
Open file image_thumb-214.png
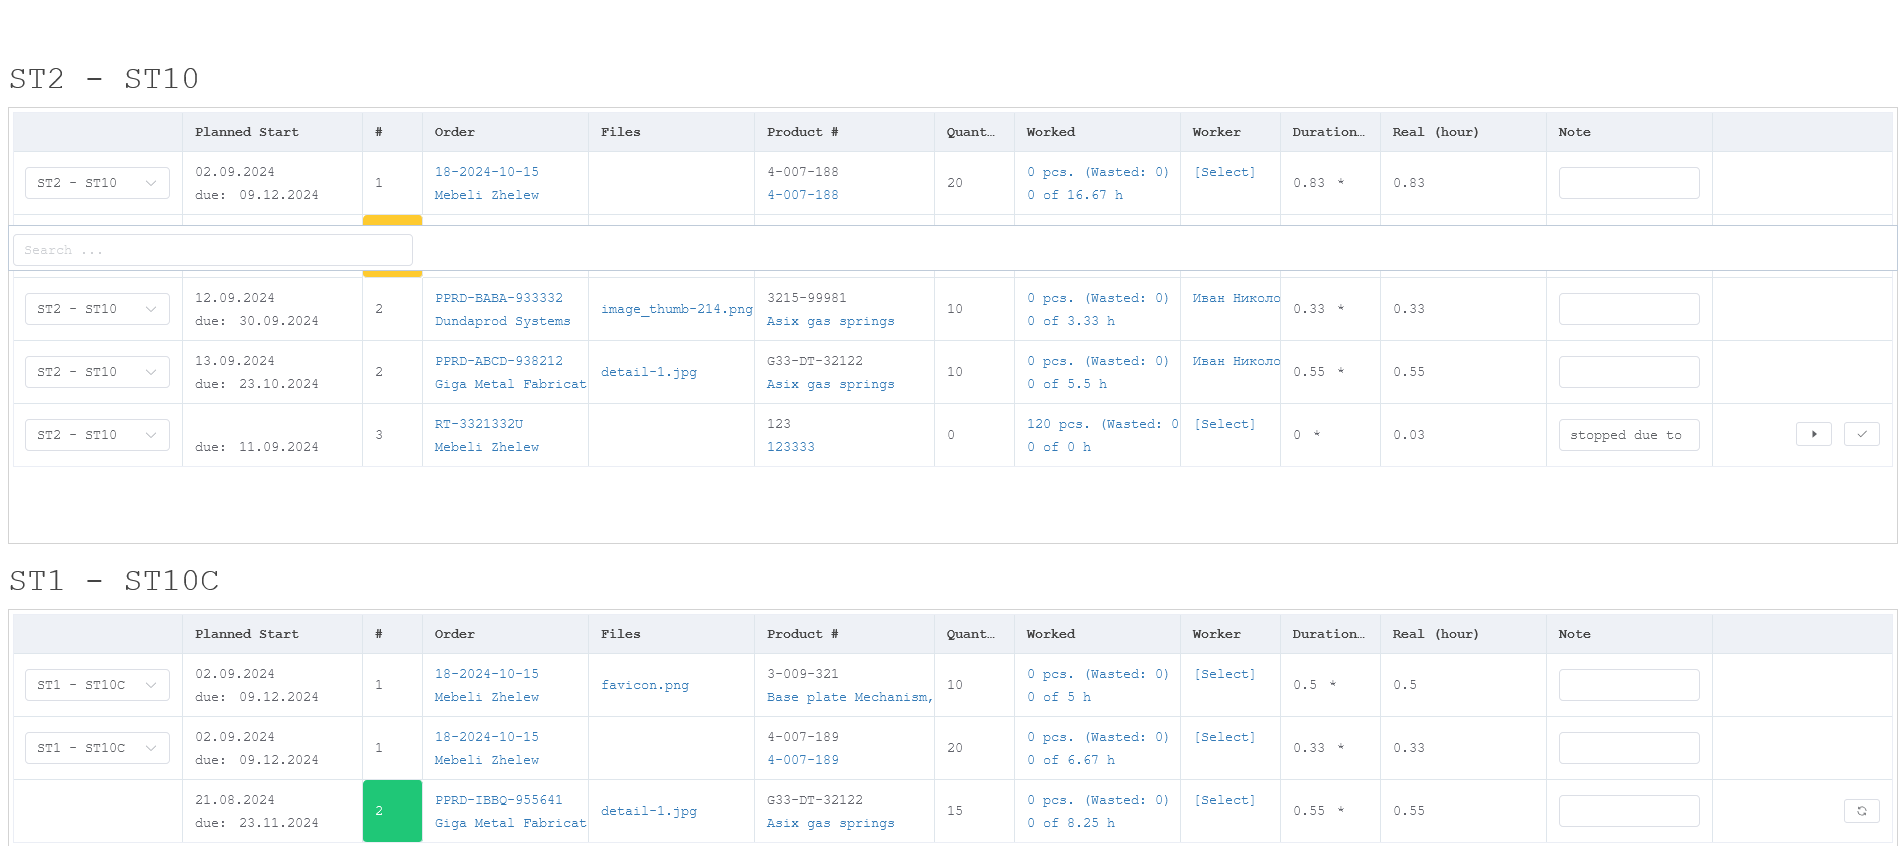pyautogui.click(x=676, y=309)
